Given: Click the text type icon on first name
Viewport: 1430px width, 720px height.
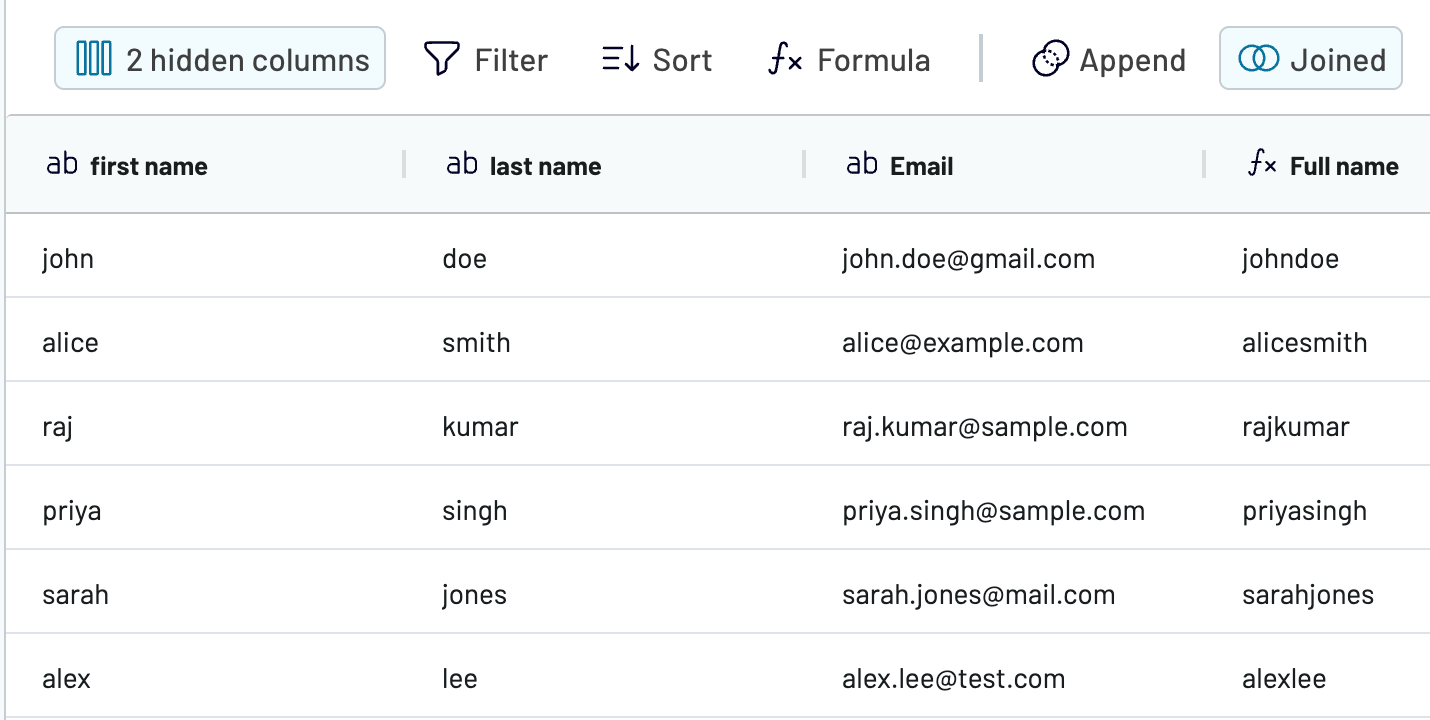Looking at the screenshot, I should 61,165.
